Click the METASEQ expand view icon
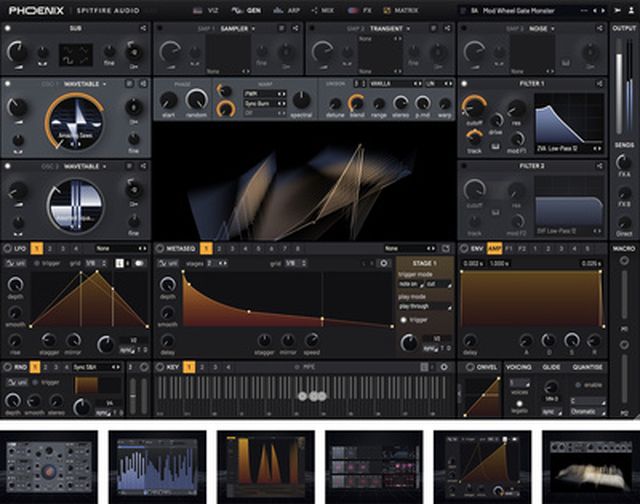Viewport: 640px width, 504px height. (x=446, y=248)
